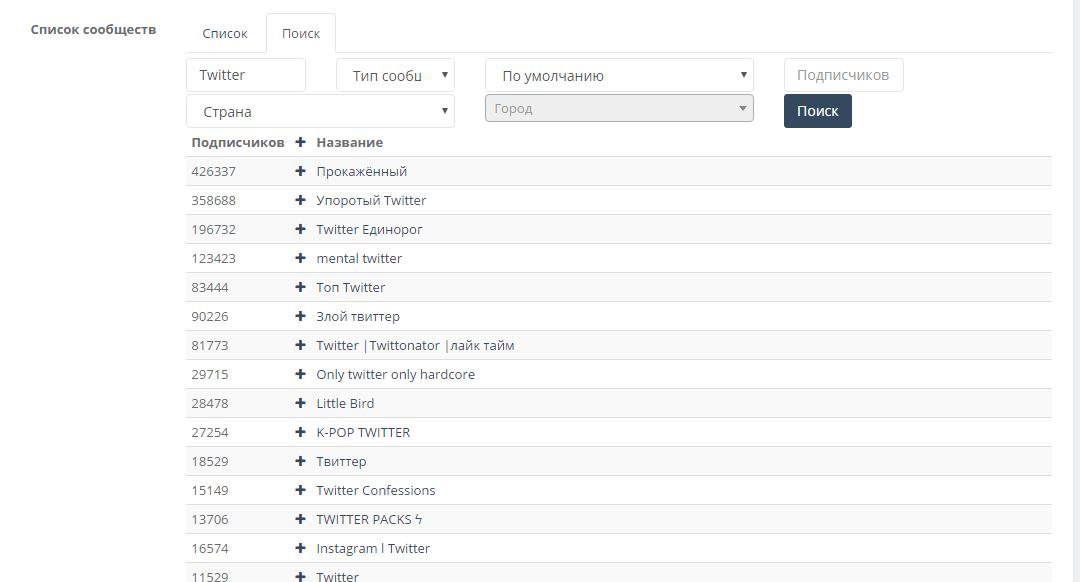Click subscriber count 81773

pyautogui.click(x=210, y=345)
